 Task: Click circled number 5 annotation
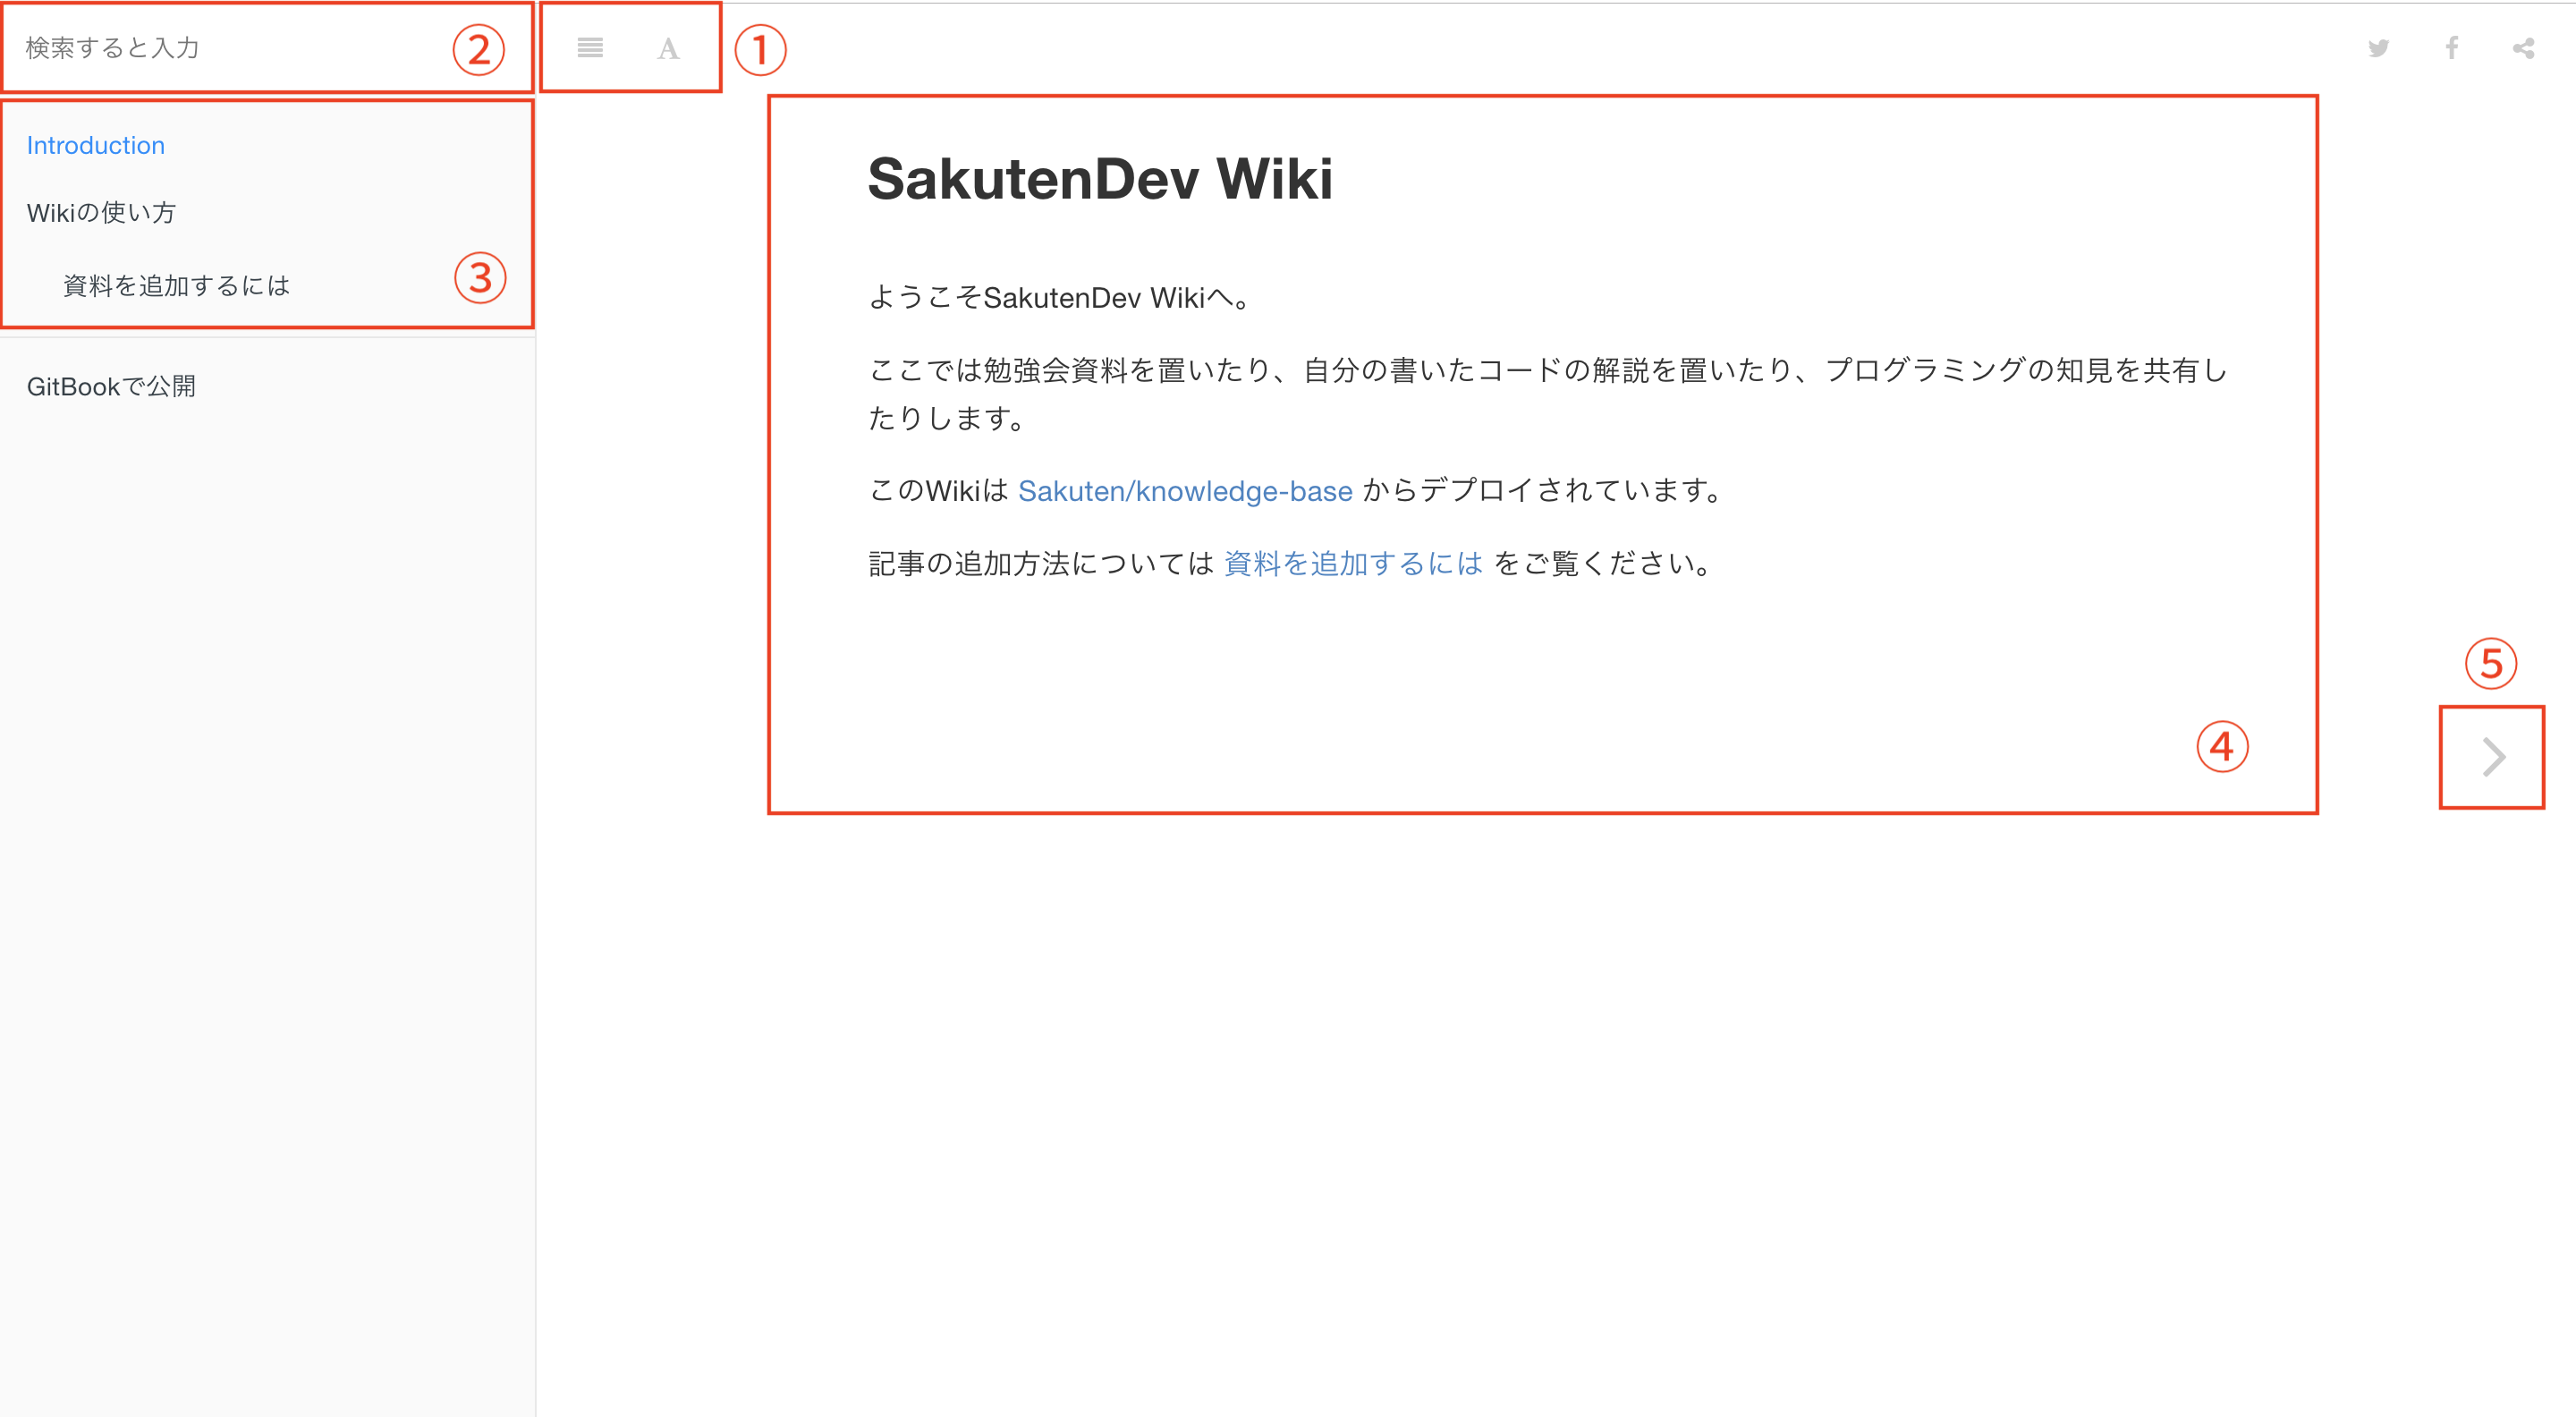[2491, 664]
